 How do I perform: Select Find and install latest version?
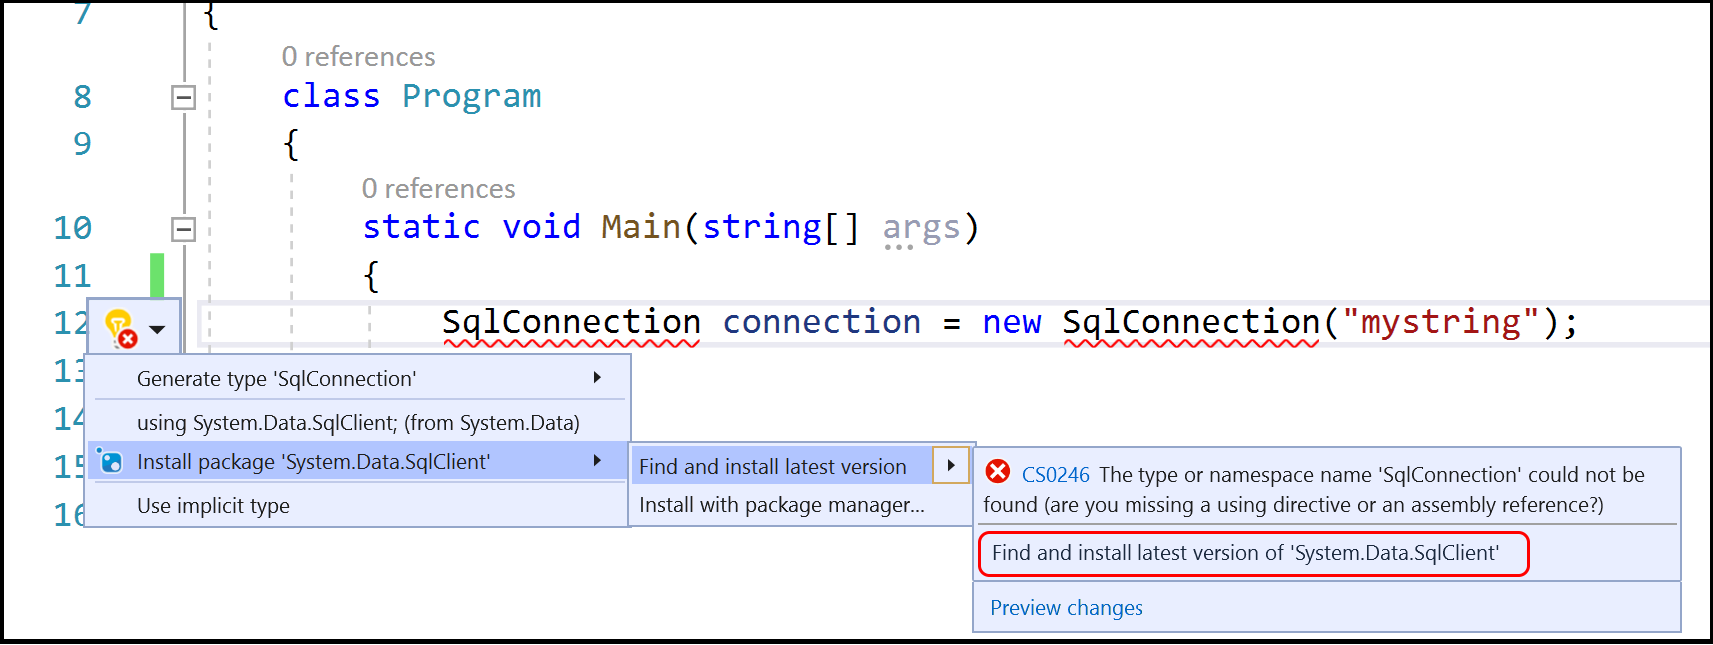[x=771, y=465]
